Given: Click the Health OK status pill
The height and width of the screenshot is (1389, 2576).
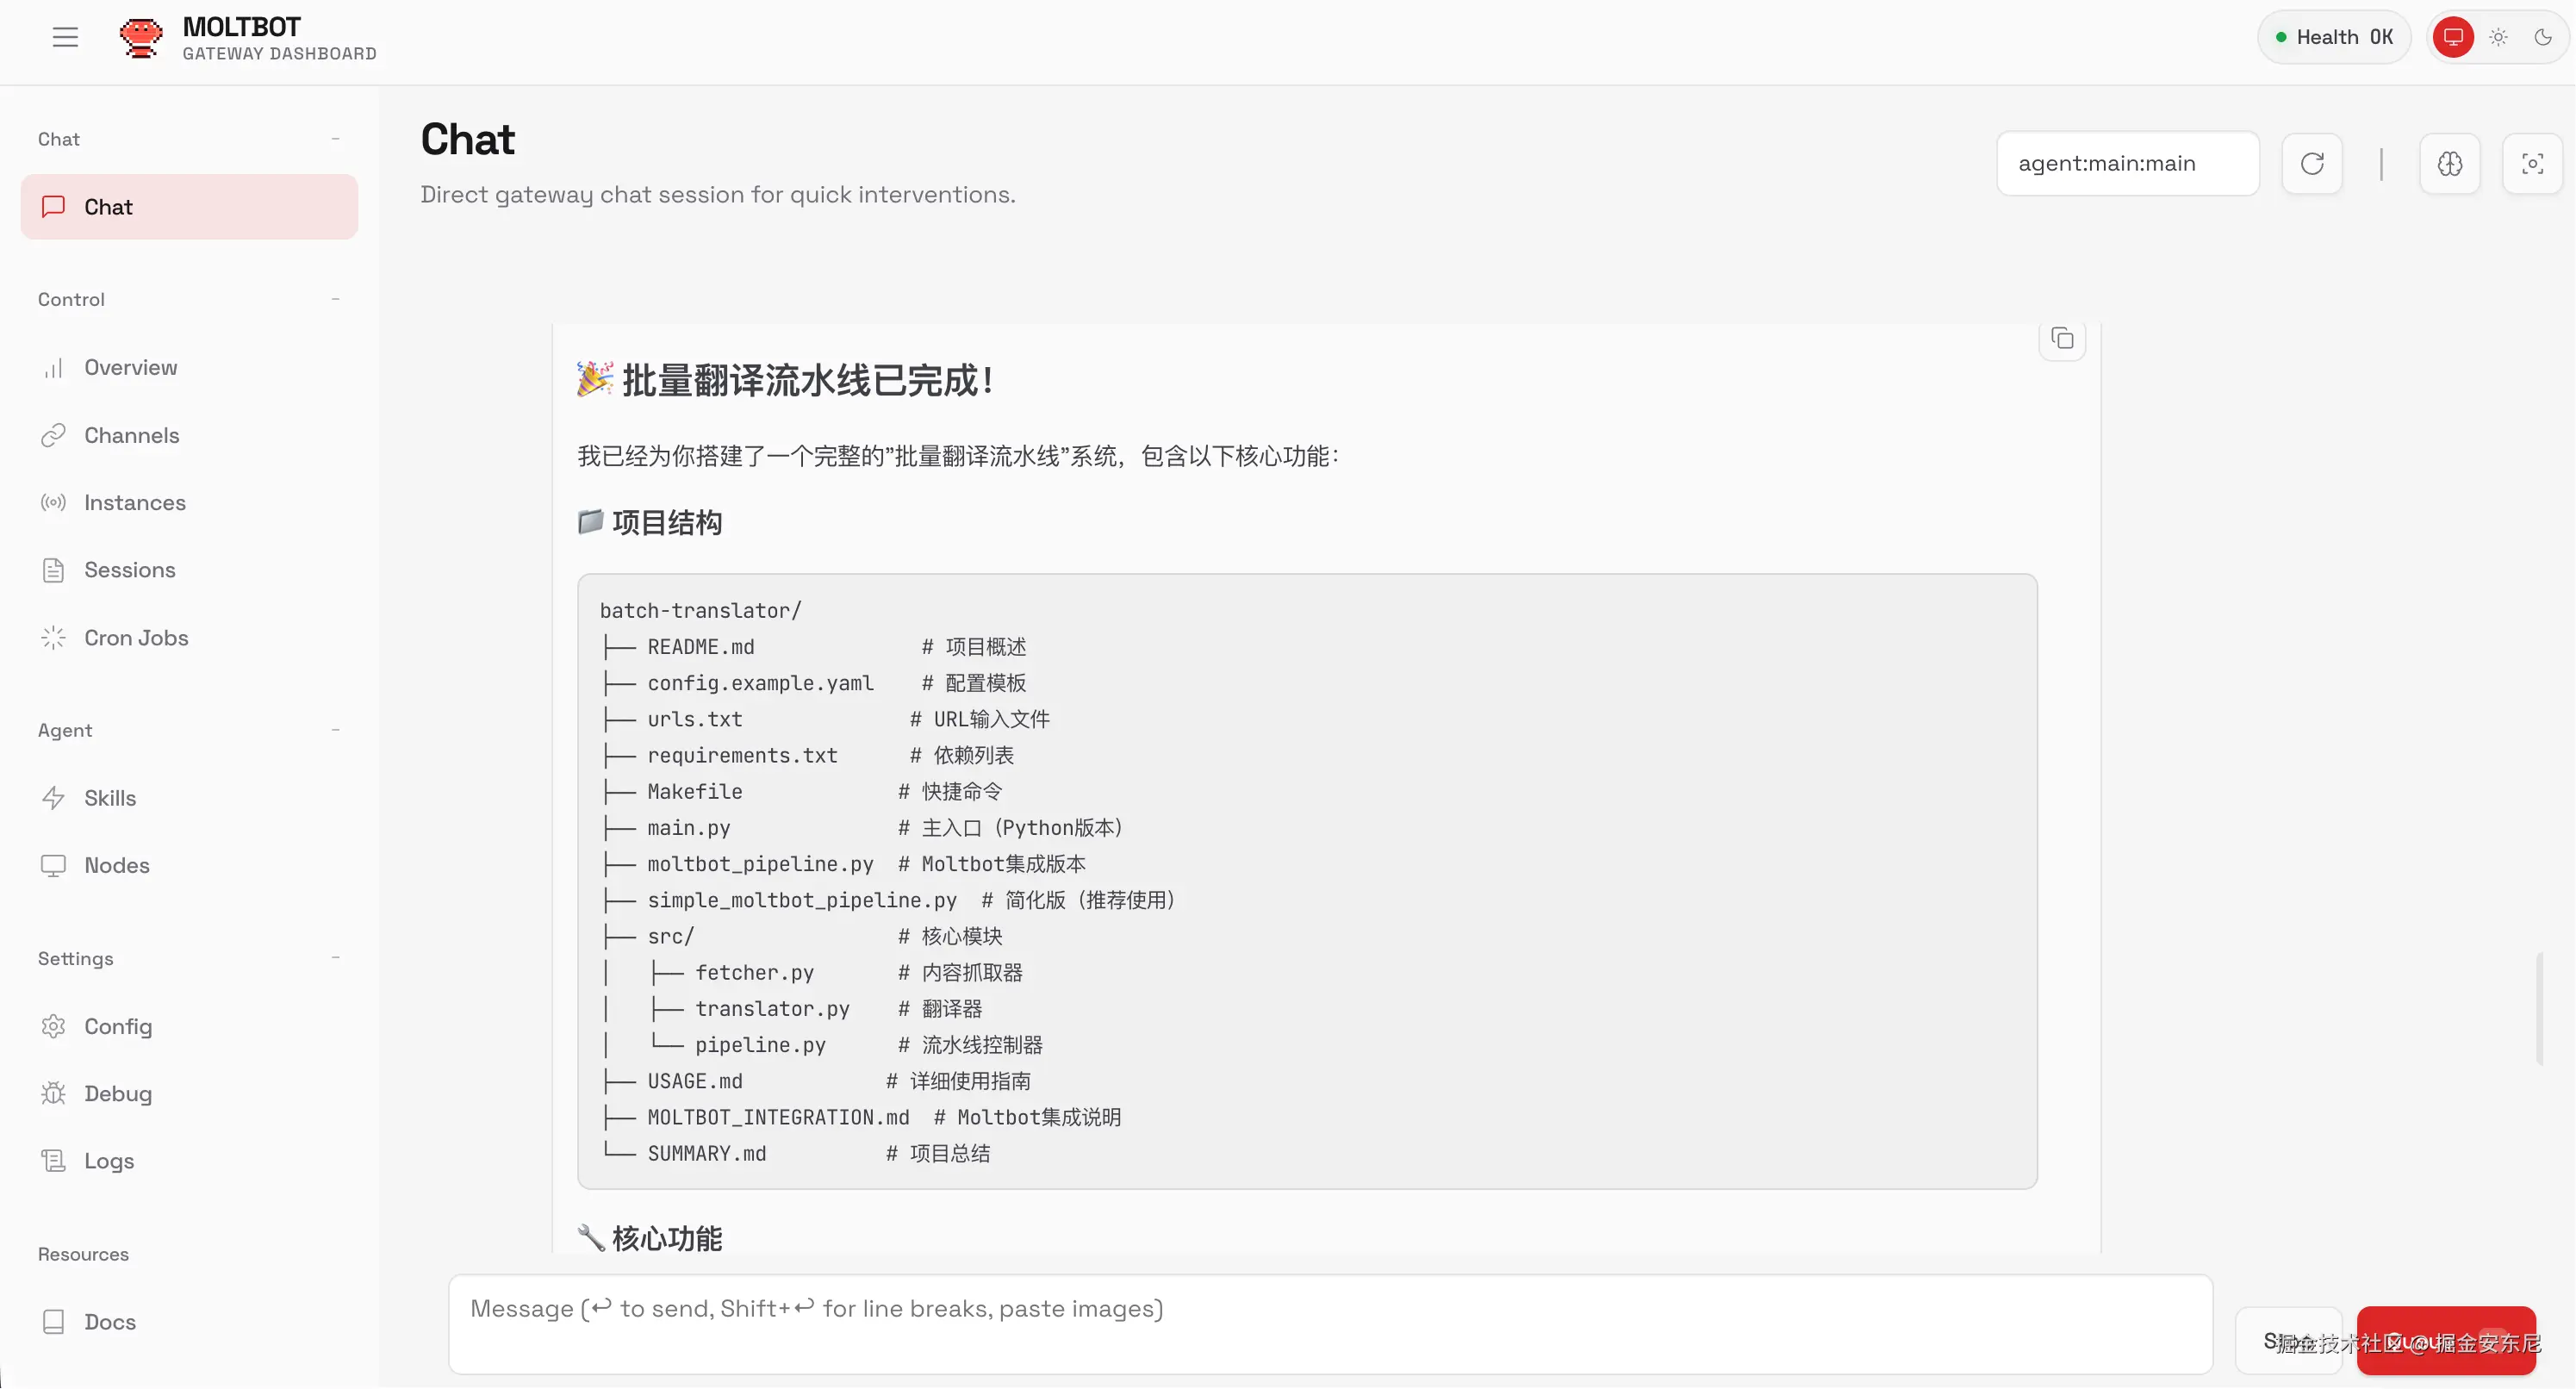Looking at the screenshot, I should [2333, 37].
